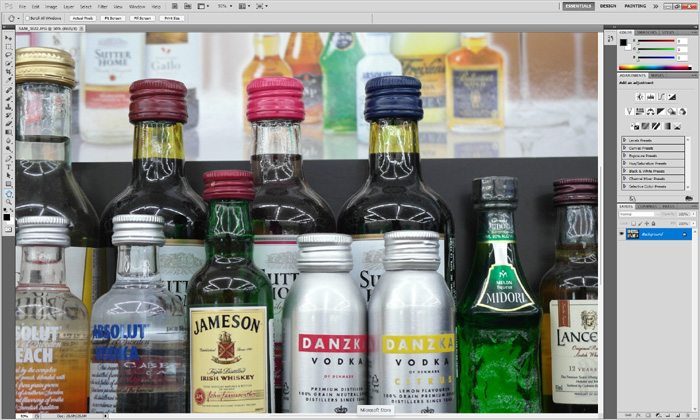Viewport: 700px width, 420px height.
Task: Select the Quick Selection tool
Action: click(x=8, y=64)
